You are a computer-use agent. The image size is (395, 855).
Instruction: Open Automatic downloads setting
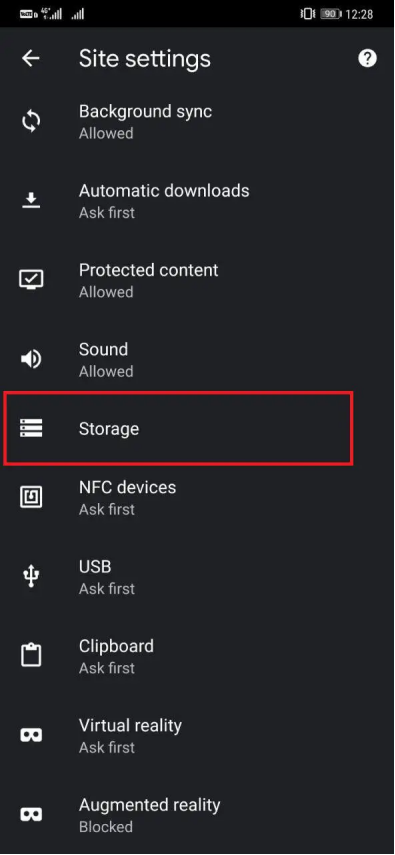198,201
